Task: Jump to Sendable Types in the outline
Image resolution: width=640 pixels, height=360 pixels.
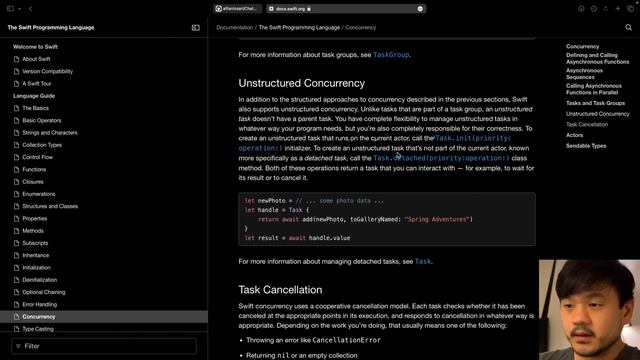Action: coord(586,146)
